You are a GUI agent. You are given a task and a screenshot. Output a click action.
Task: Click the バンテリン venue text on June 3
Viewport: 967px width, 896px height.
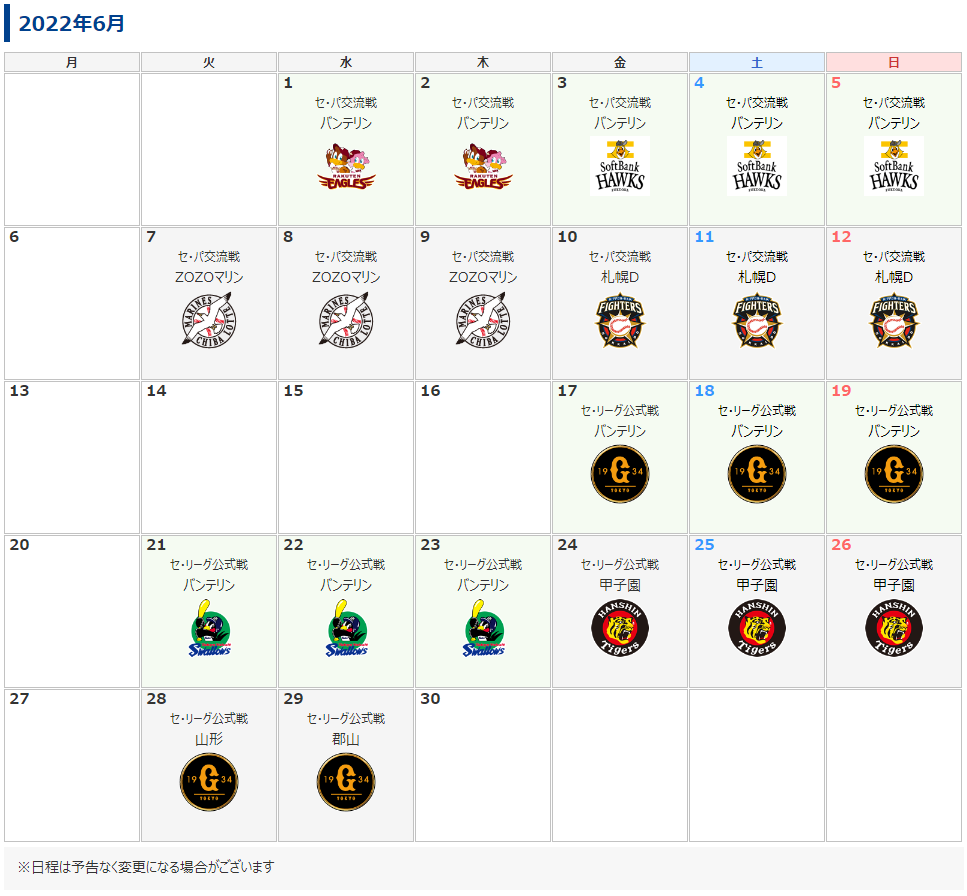(x=620, y=123)
